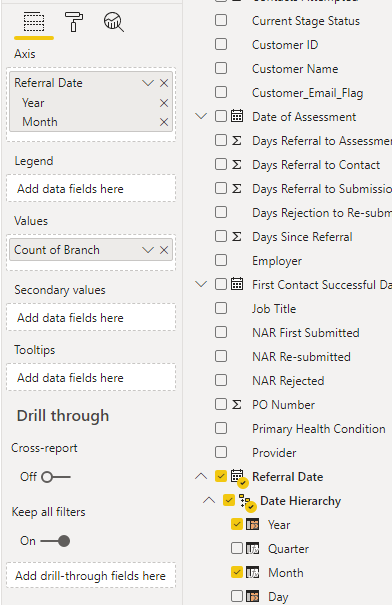This screenshot has height=605, width=392.
Task: Select Month level in the Axis well
Action: tap(40, 122)
